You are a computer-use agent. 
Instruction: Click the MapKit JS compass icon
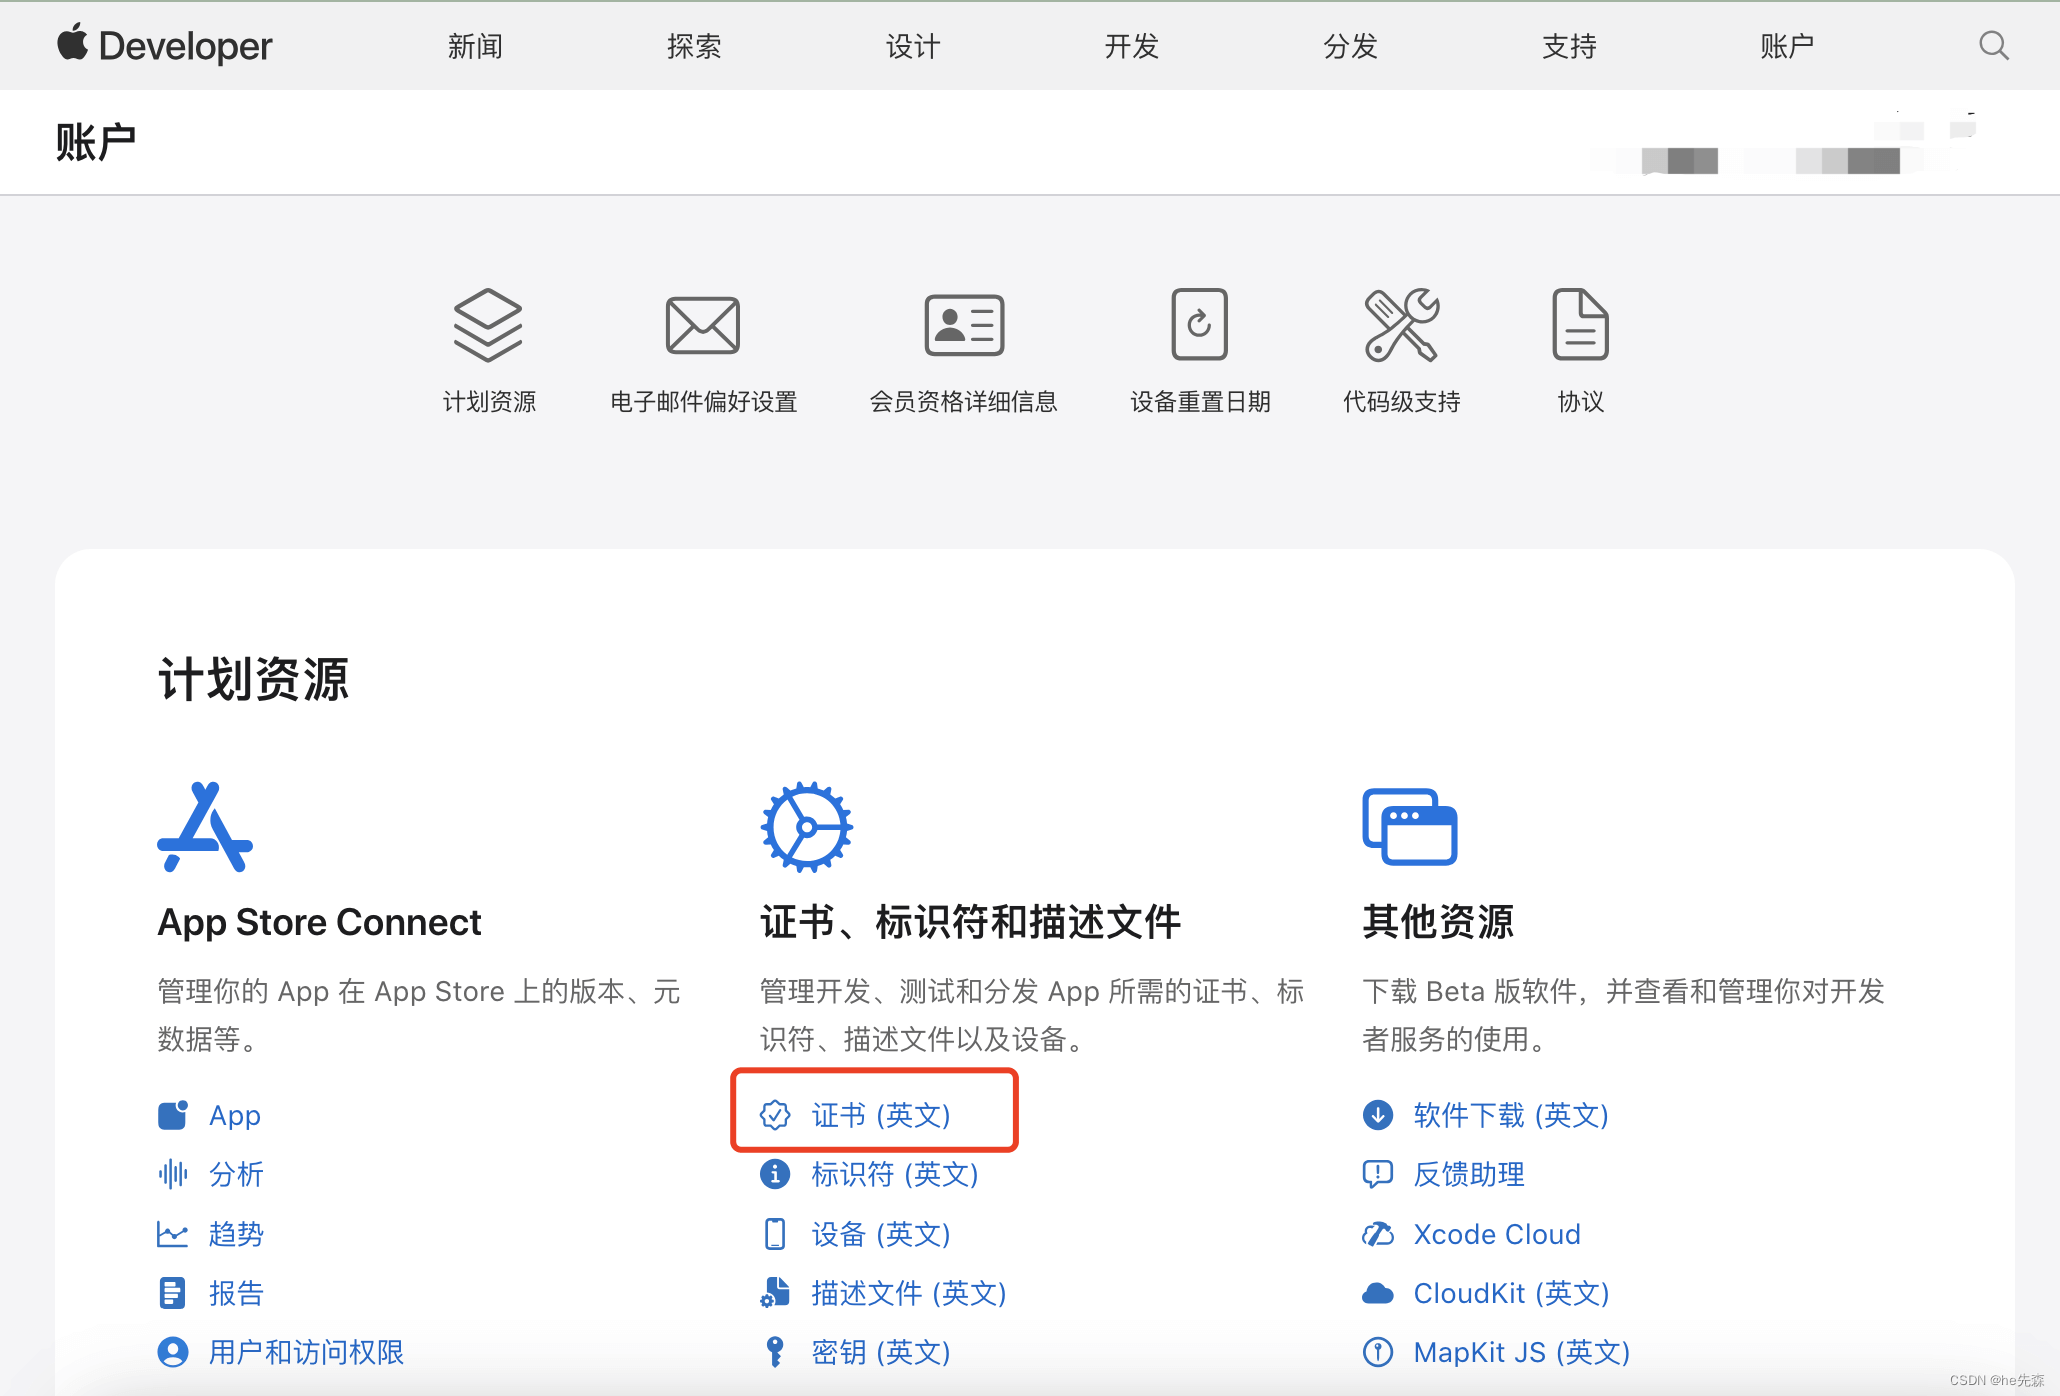1378,1352
